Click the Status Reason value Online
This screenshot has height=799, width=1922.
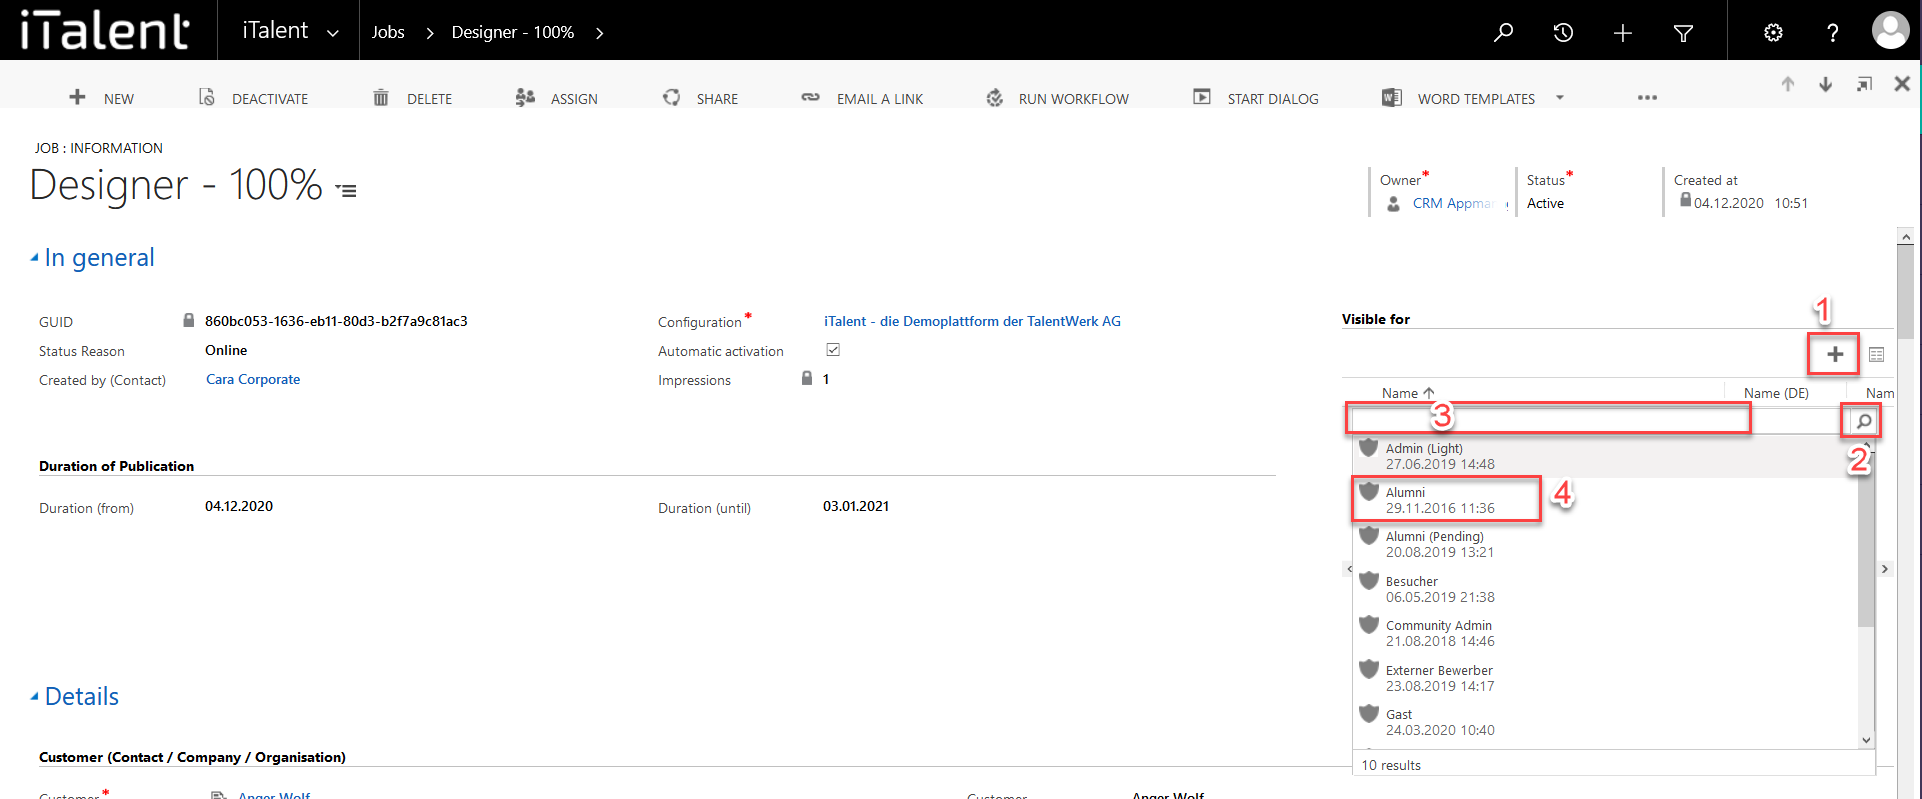coord(226,350)
